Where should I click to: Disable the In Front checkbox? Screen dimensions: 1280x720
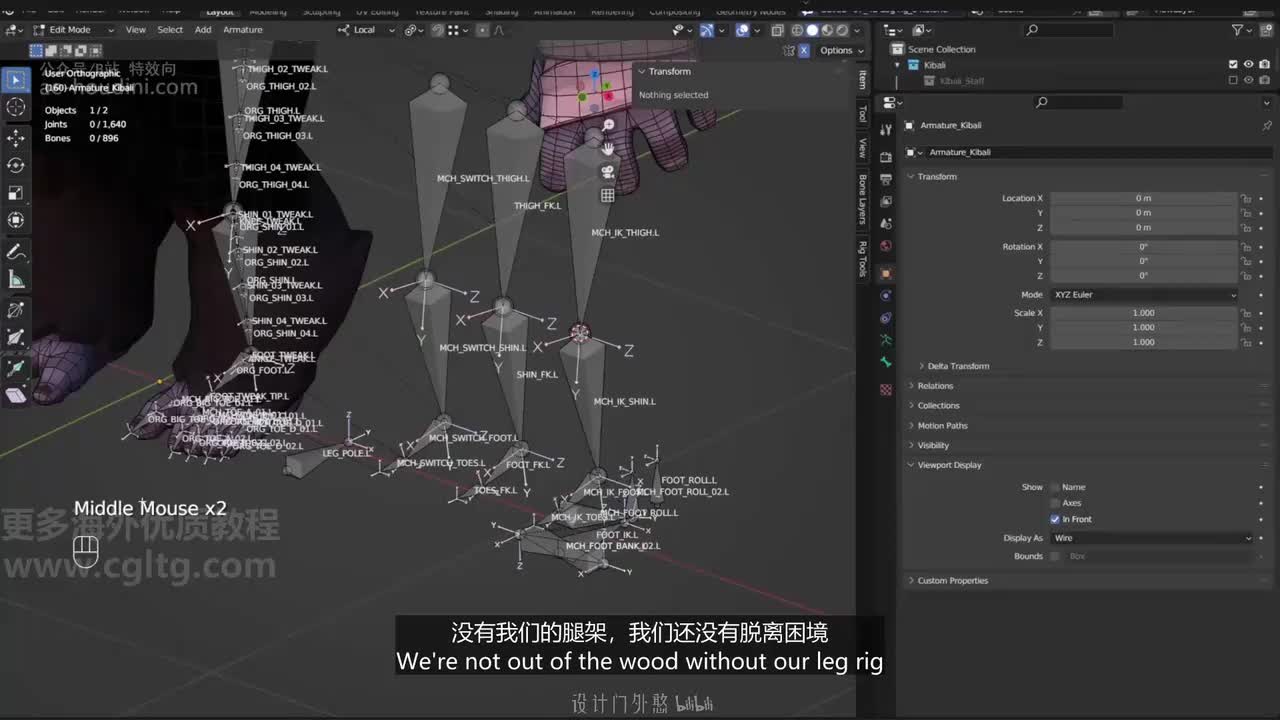(x=1055, y=519)
